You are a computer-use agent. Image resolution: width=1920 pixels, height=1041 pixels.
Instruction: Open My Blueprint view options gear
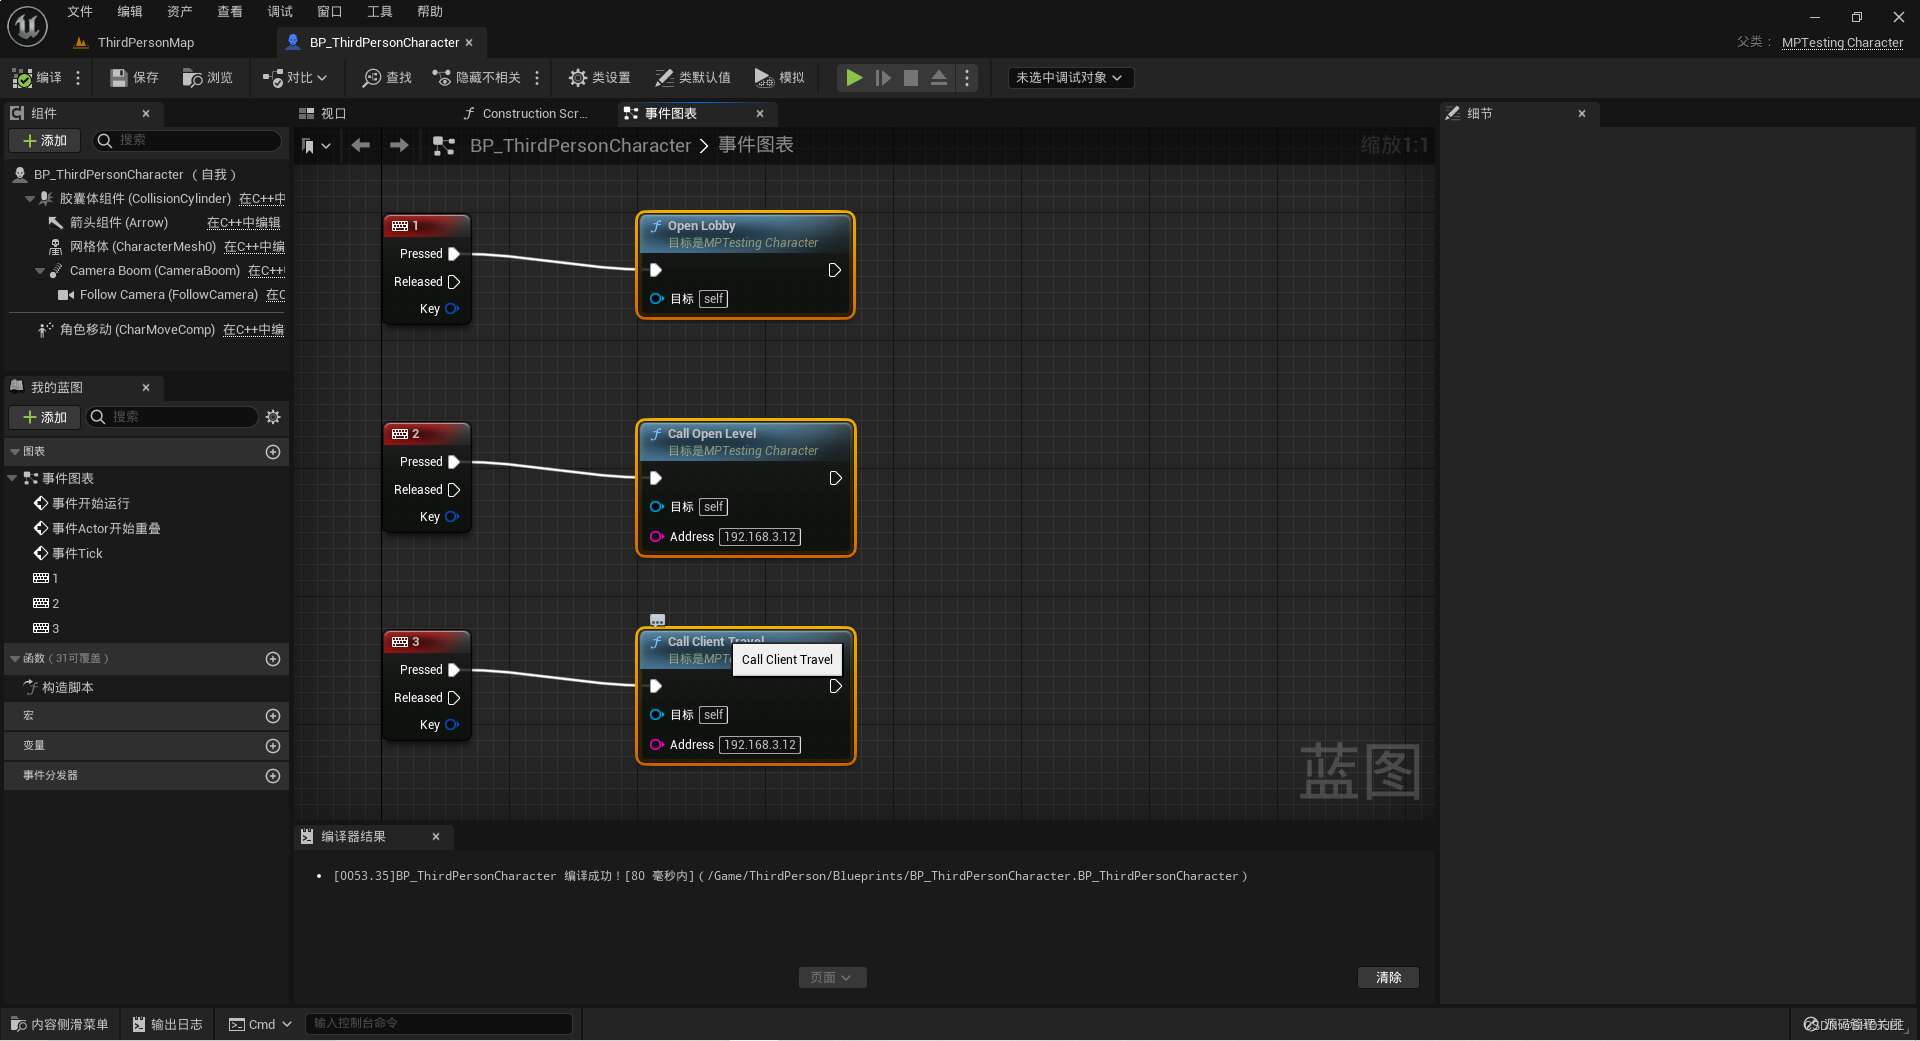click(273, 417)
